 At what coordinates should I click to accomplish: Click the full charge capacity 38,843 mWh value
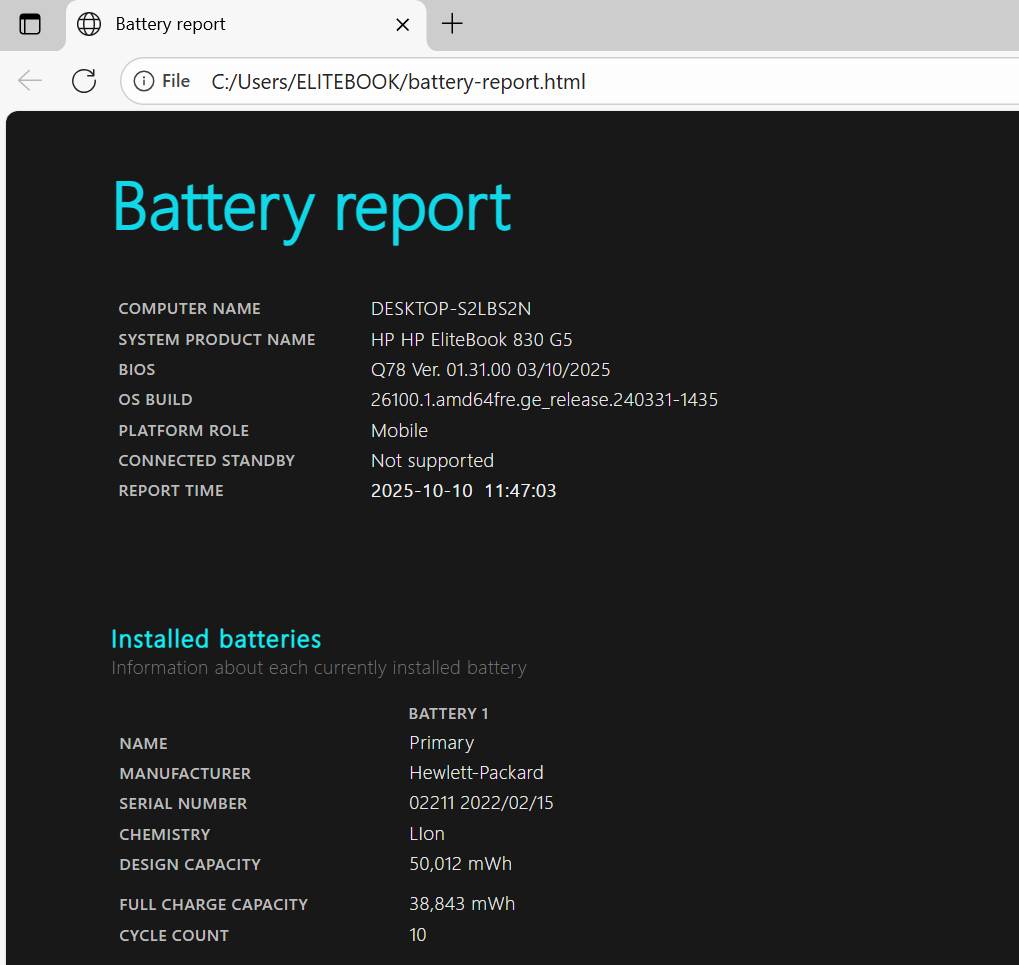(462, 904)
